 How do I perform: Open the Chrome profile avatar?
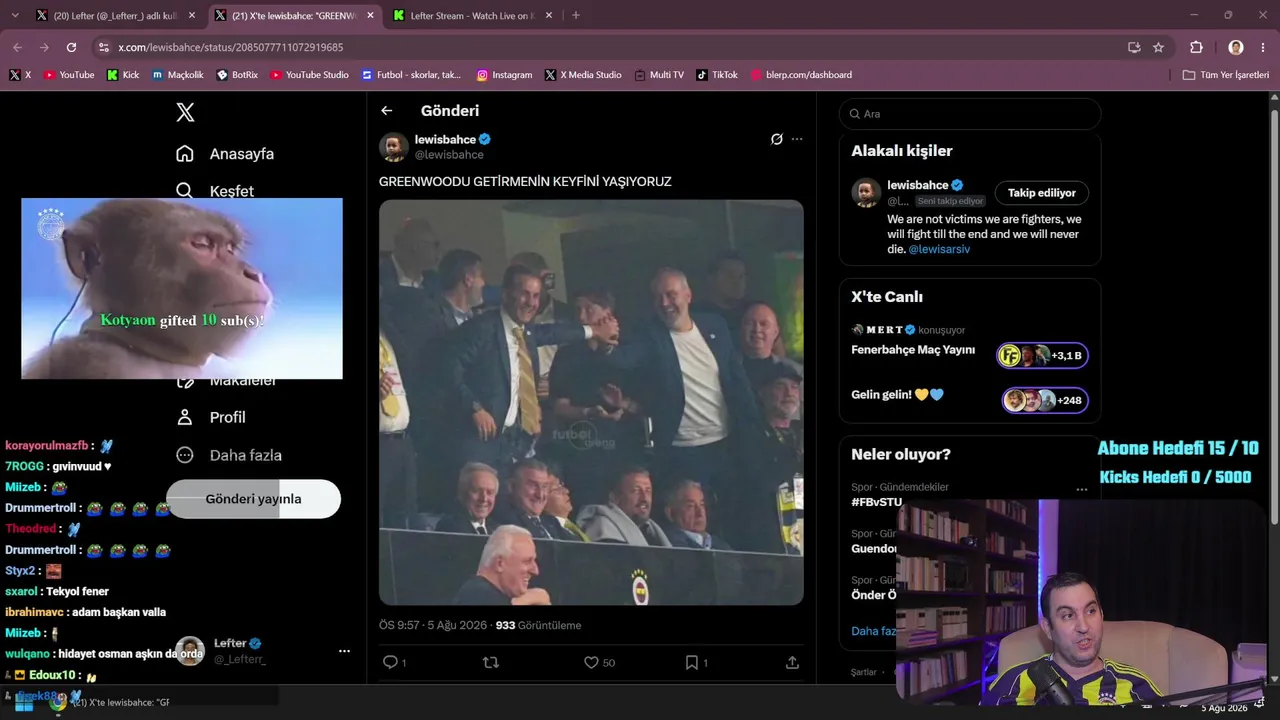pos(1236,47)
